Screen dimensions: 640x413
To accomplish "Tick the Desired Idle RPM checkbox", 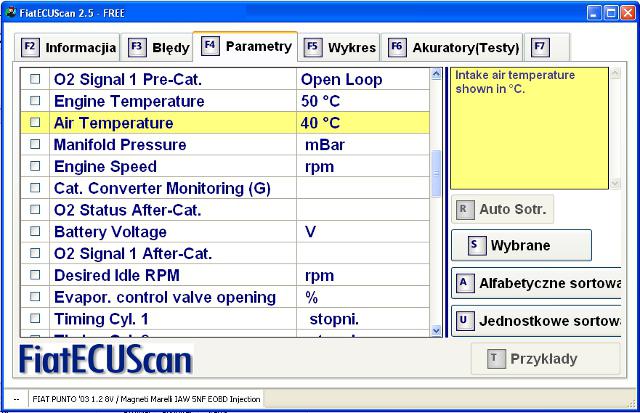I will pyautogui.click(x=35, y=275).
